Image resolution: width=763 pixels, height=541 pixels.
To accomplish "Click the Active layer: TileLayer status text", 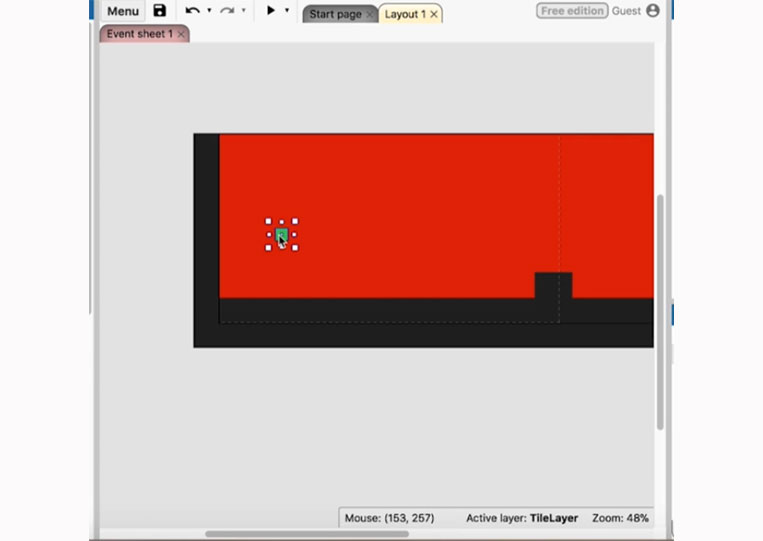I will 522,518.
